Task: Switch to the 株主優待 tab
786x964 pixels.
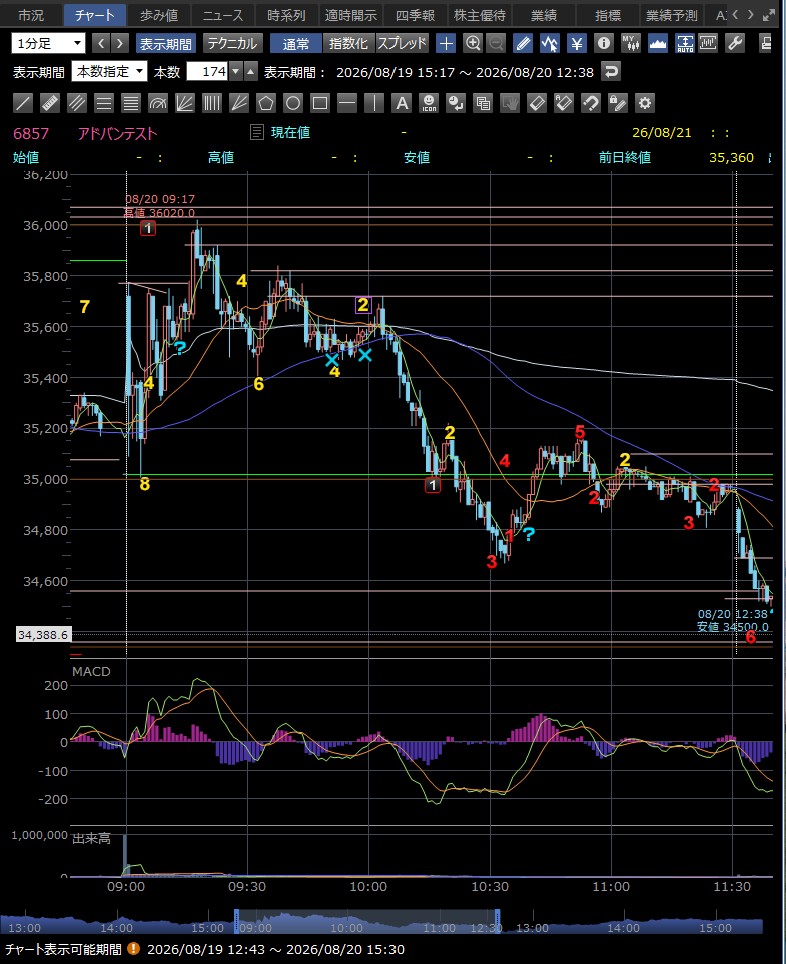Action: point(480,15)
